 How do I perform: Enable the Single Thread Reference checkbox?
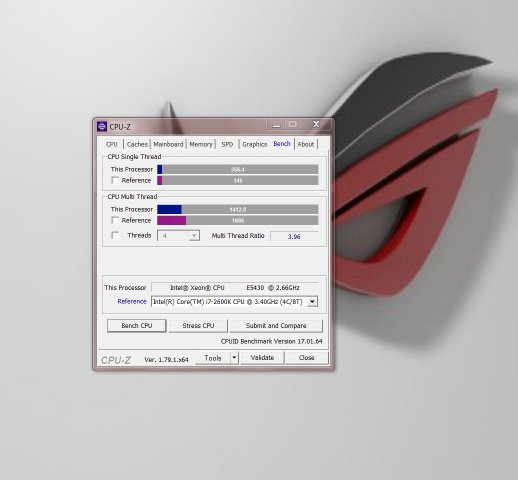pos(115,180)
